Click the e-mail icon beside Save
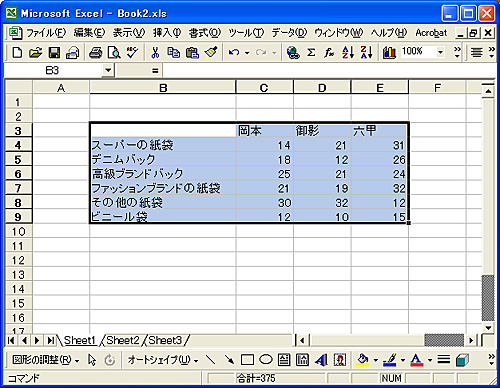The width and height of the screenshot is (500, 388). click(x=73, y=52)
